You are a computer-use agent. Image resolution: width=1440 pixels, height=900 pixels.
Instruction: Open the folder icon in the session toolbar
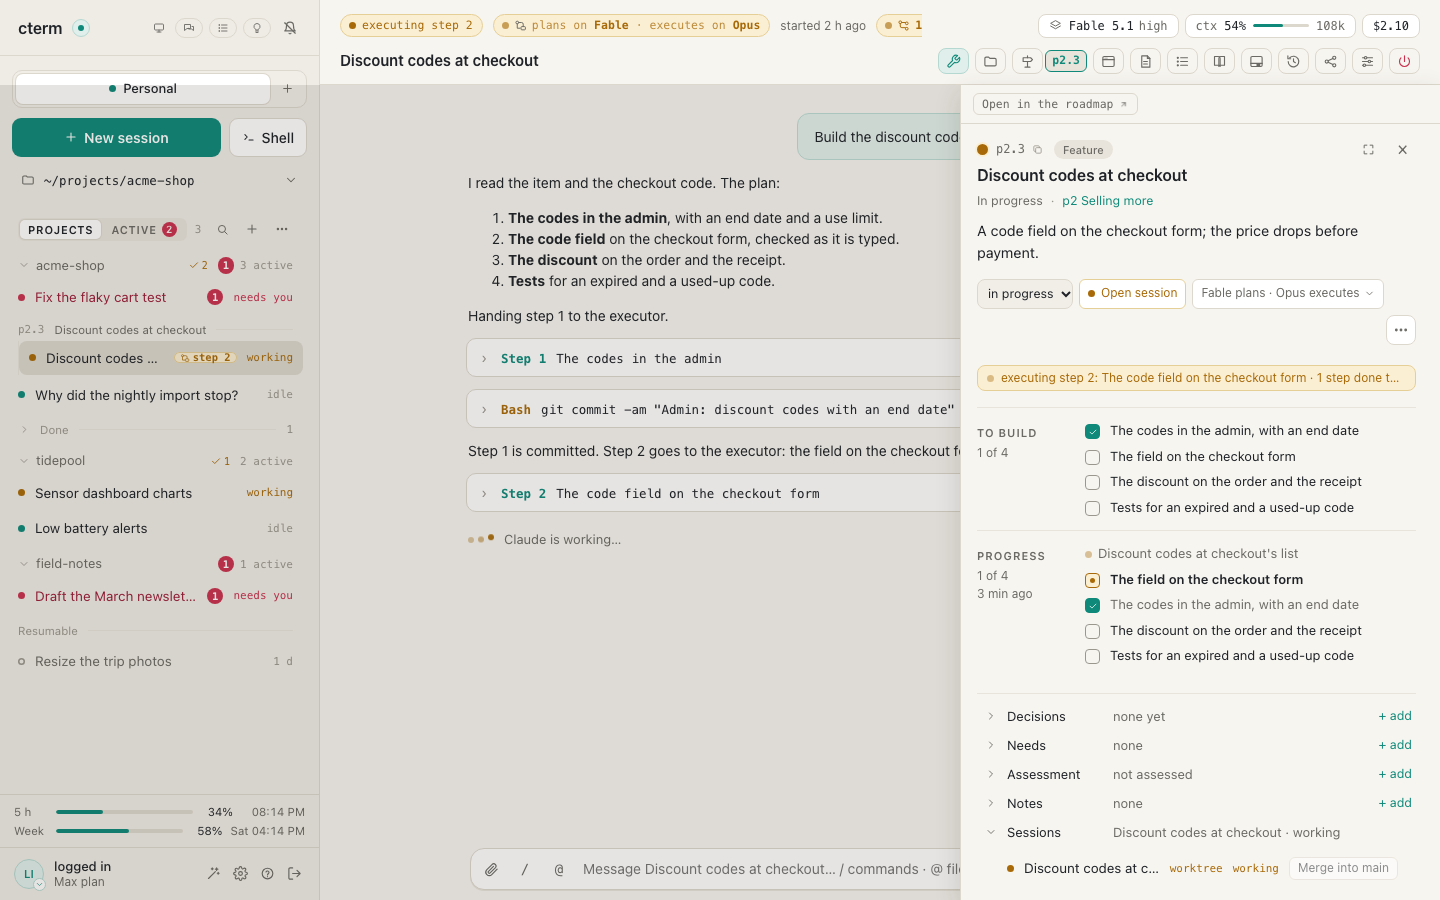(990, 61)
